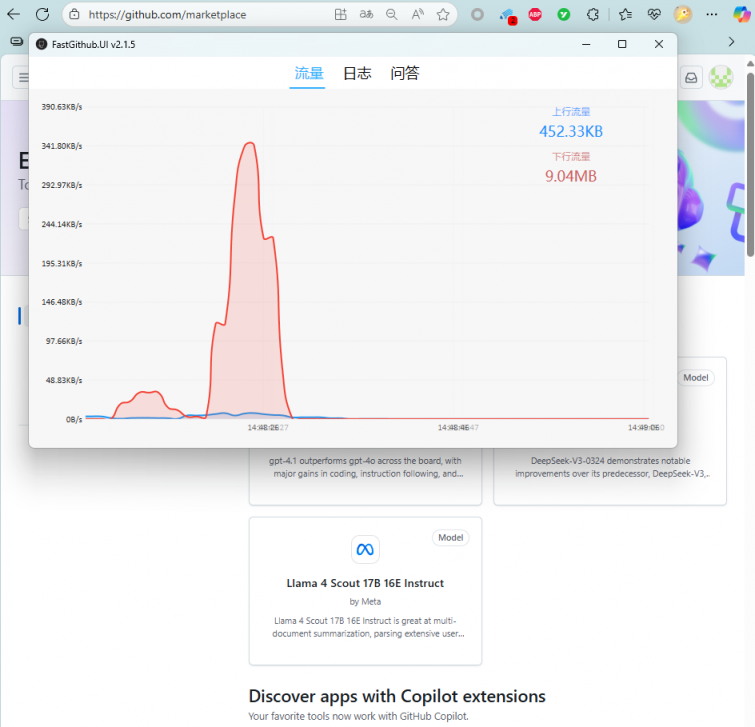Viewport: 755px width, 727px height.
Task: Open the favorites list icon
Action: (x=625, y=15)
